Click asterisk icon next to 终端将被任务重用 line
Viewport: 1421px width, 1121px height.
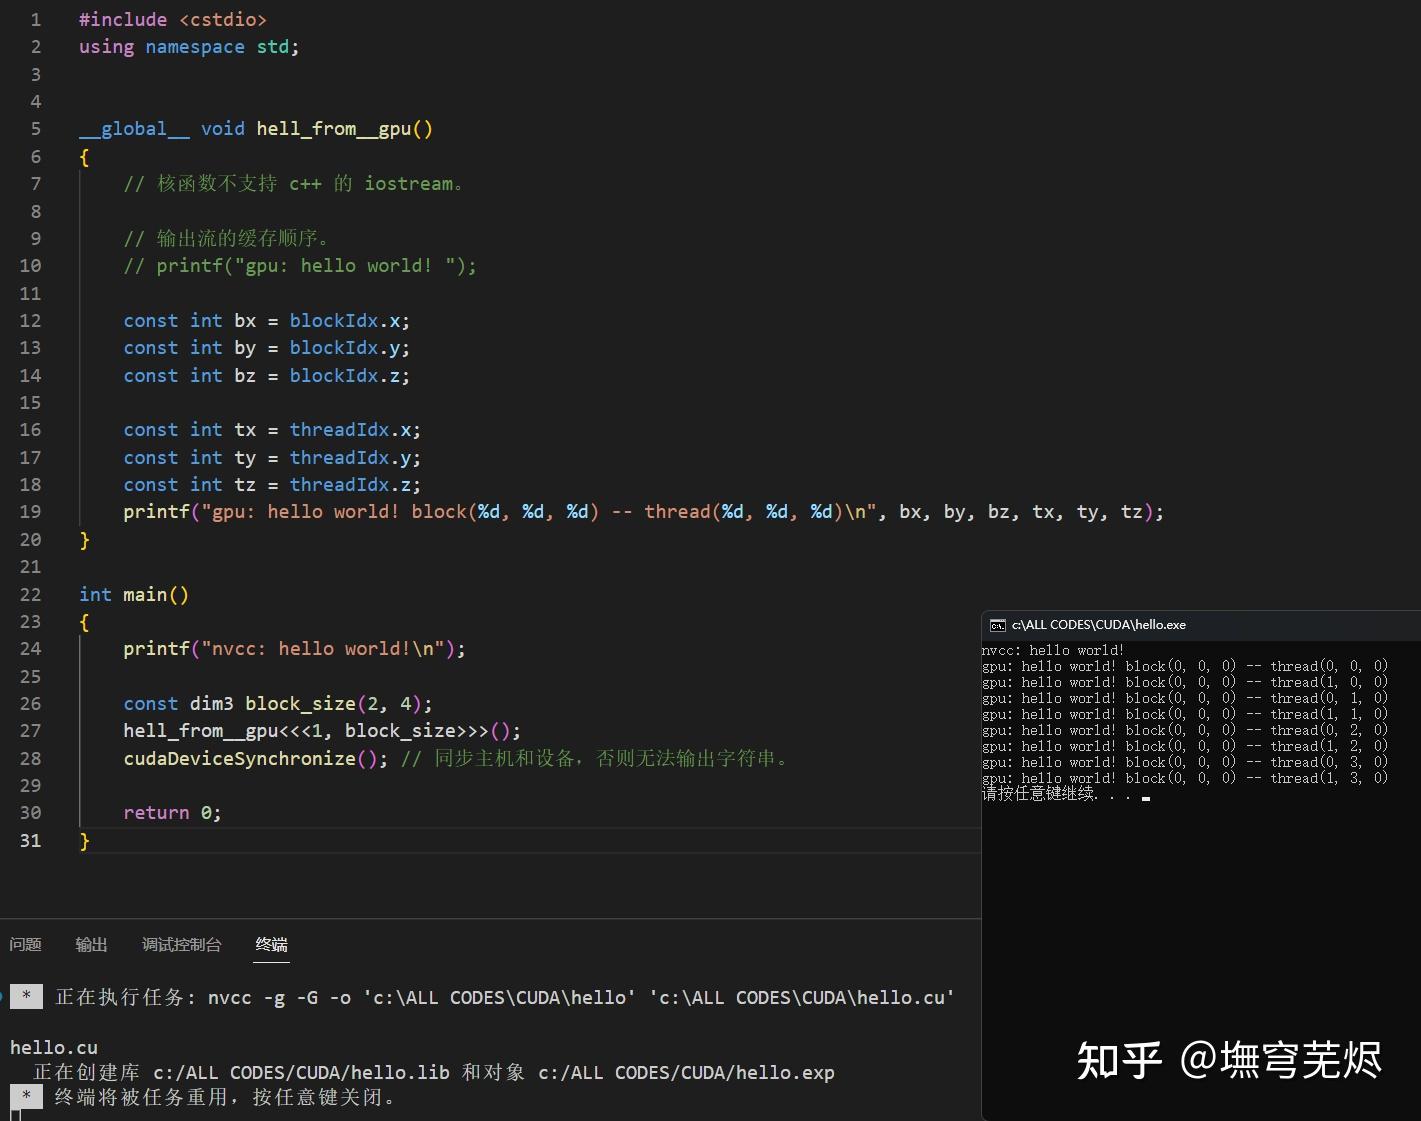26,1096
